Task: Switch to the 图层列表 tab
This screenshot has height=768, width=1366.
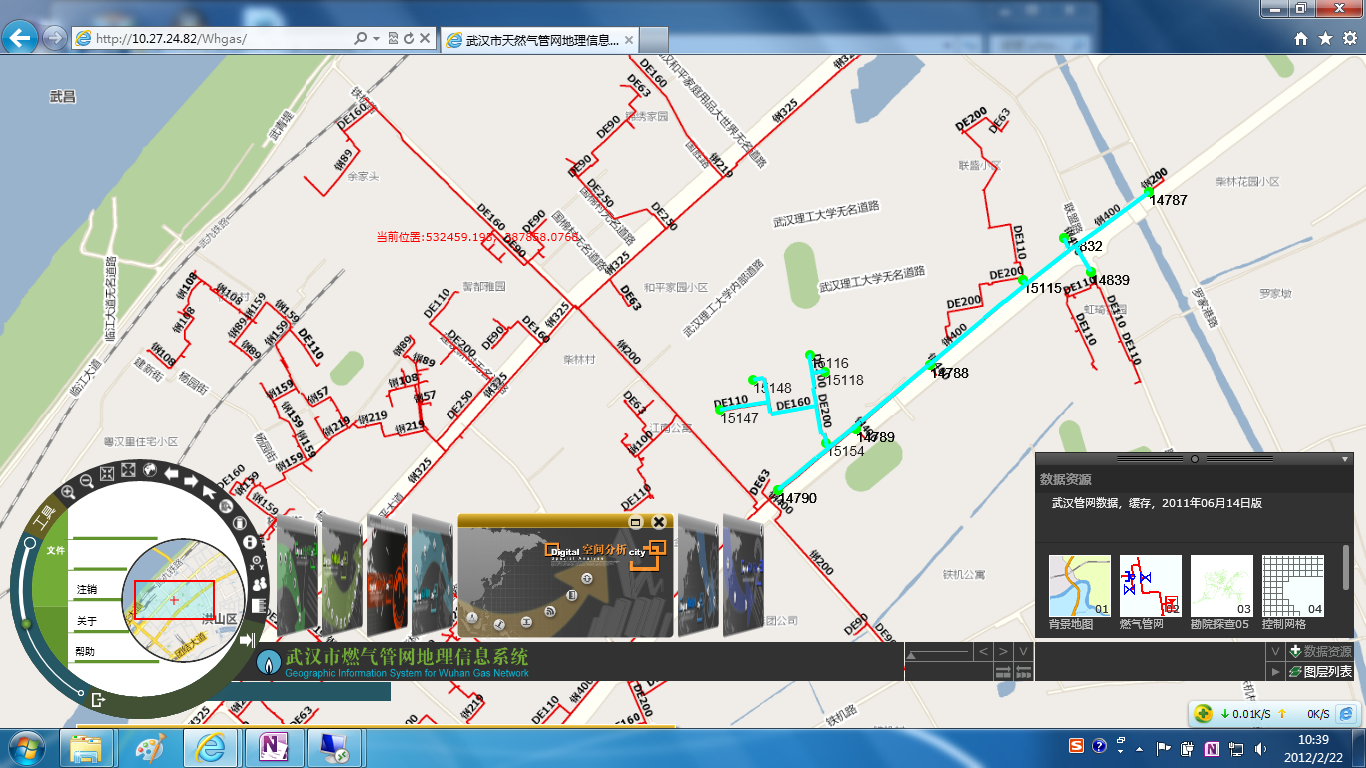Action: click(1319, 672)
